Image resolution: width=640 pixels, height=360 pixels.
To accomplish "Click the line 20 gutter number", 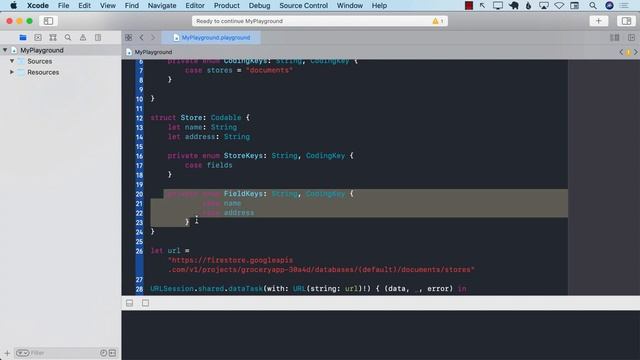I will point(140,194).
